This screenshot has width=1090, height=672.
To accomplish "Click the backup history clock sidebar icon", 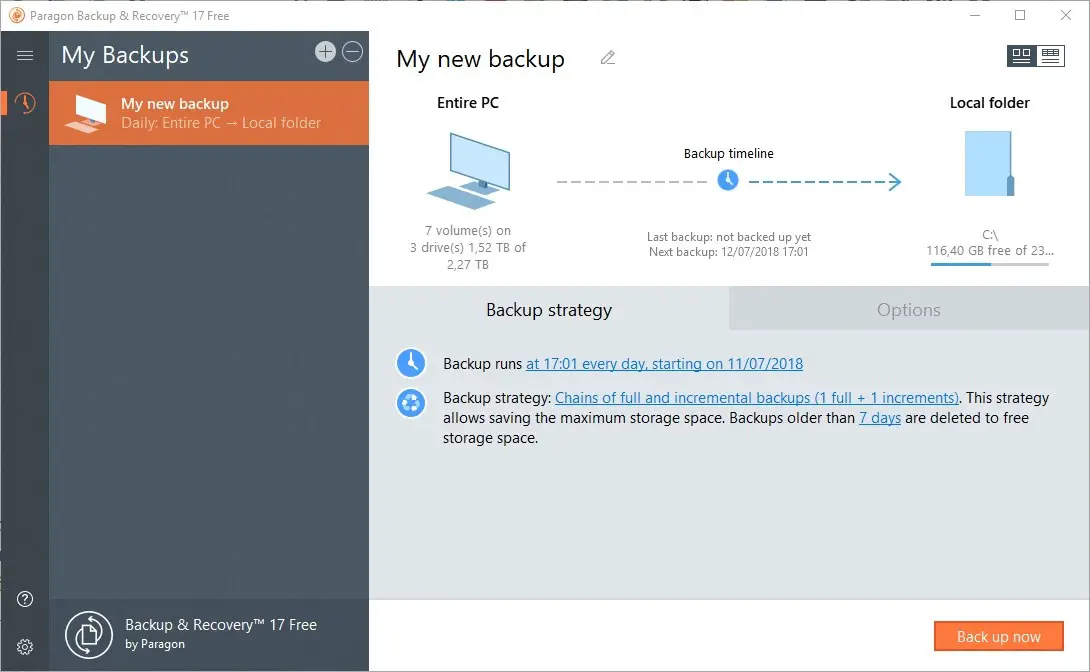I will coord(25,103).
